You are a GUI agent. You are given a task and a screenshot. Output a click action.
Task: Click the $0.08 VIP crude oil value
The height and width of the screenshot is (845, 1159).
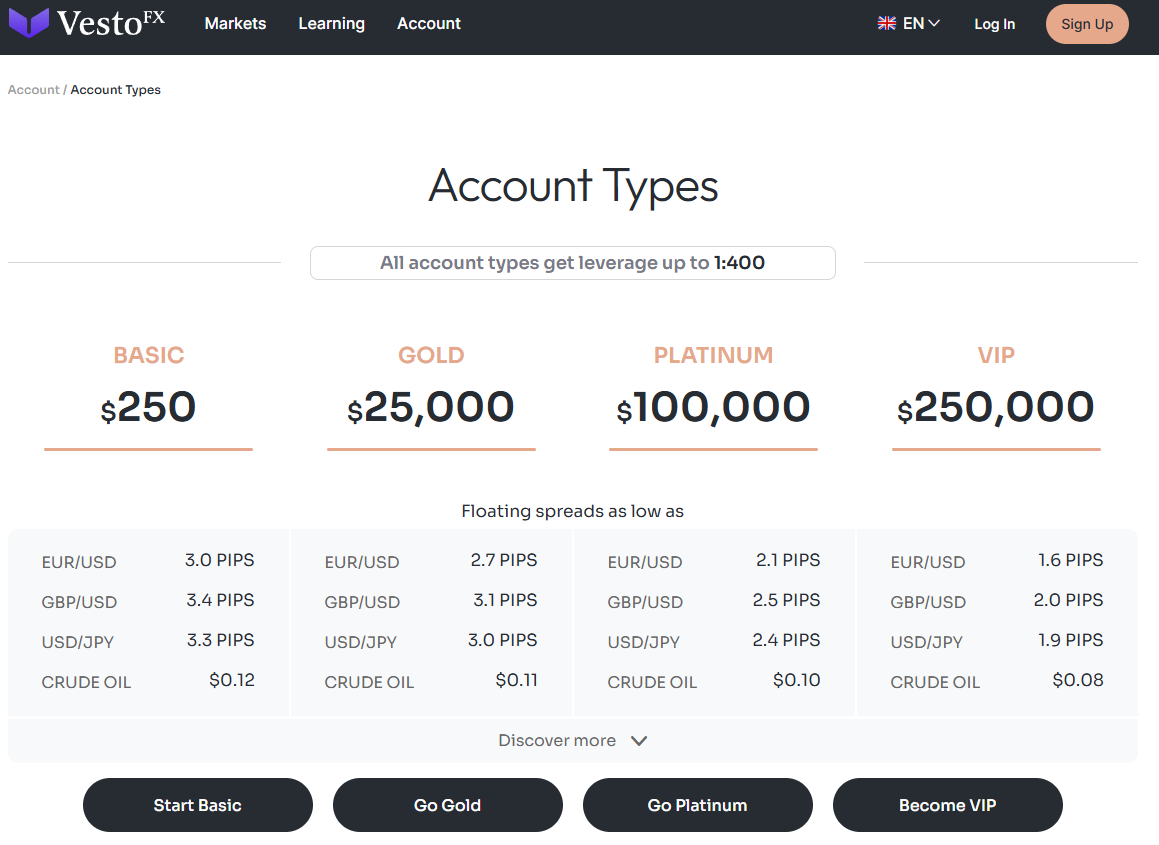click(x=1078, y=680)
